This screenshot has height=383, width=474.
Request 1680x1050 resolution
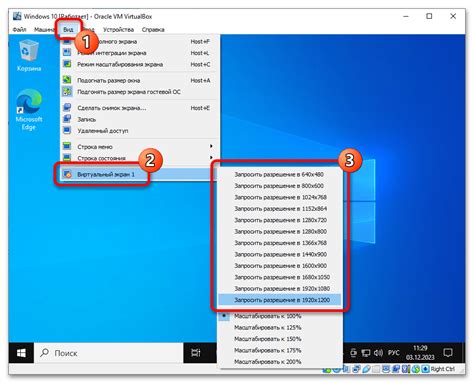coord(280,277)
